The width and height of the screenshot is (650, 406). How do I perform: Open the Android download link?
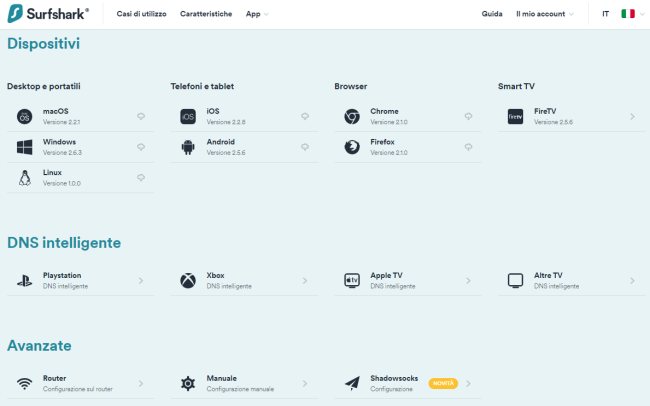[x=244, y=147]
